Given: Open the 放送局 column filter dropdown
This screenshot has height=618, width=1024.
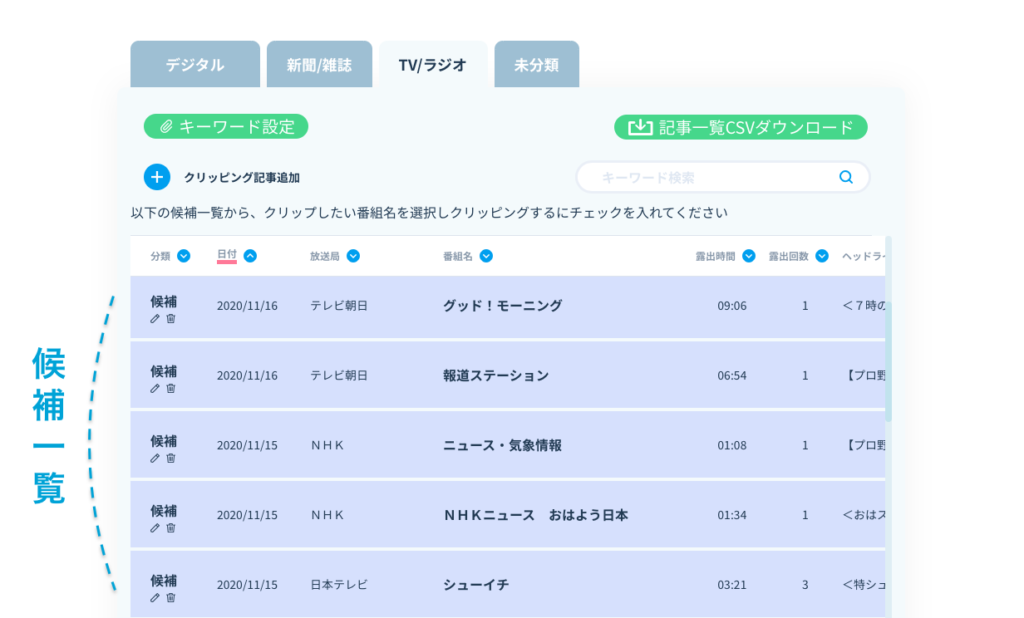Looking at the screenshot, I should click(x=353, y=256).
